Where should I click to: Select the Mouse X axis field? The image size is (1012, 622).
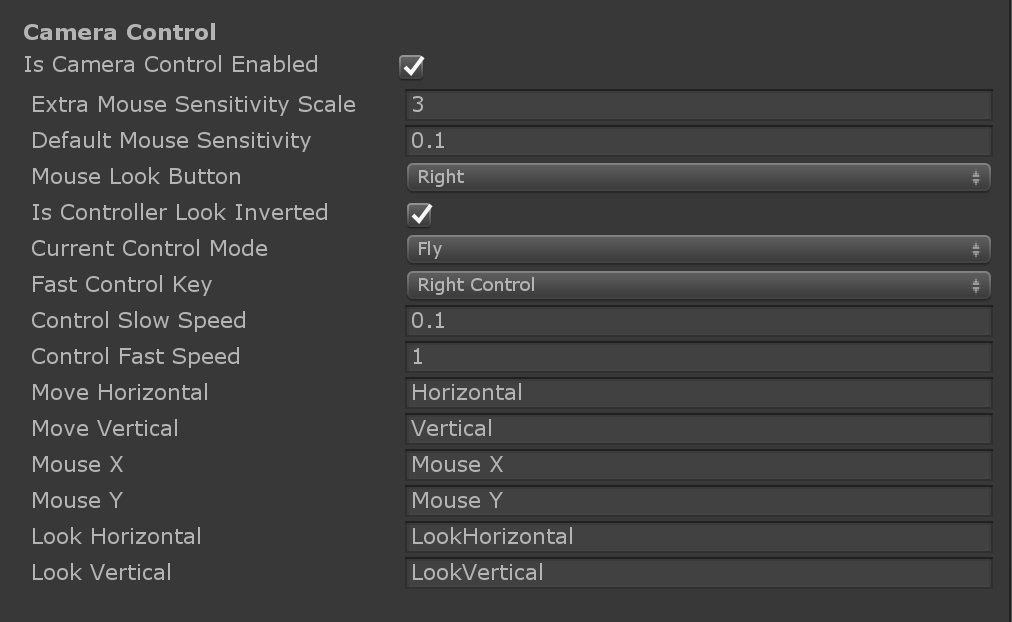697,465
